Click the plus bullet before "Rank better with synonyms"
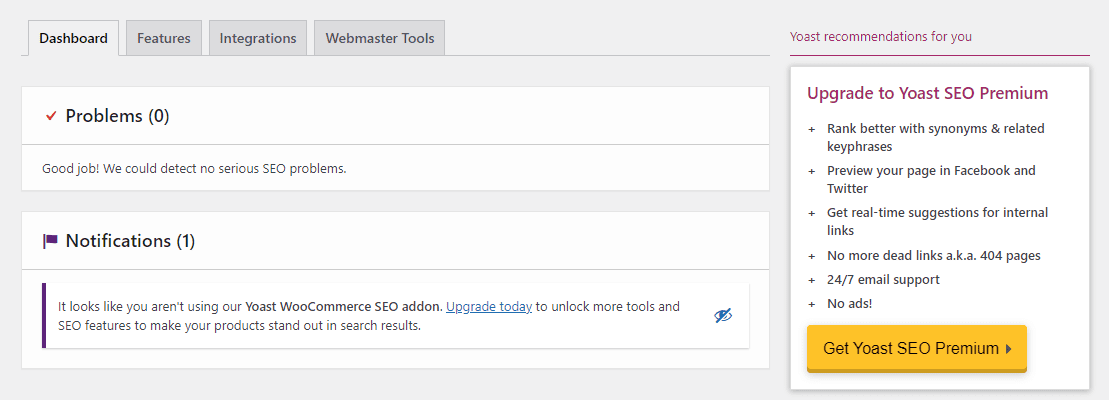 pos(812,129)
